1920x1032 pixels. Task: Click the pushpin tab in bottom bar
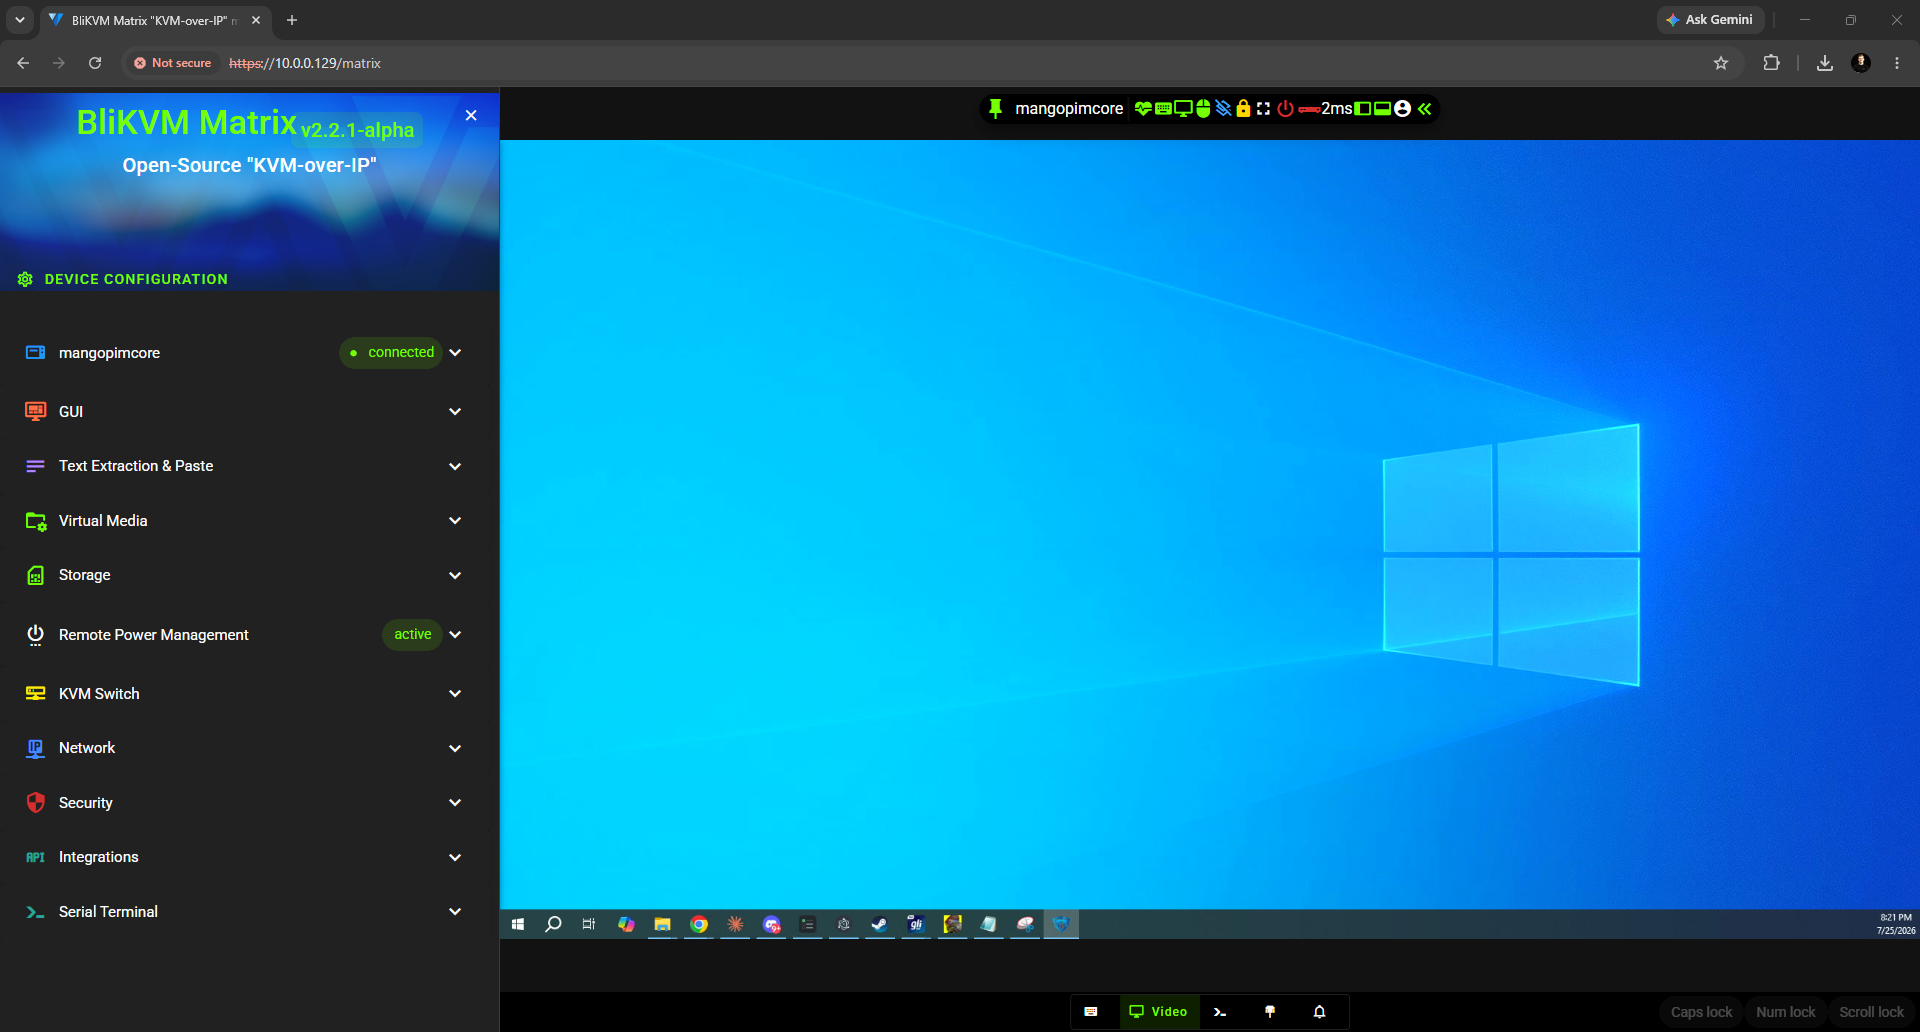point(1270,1011)
